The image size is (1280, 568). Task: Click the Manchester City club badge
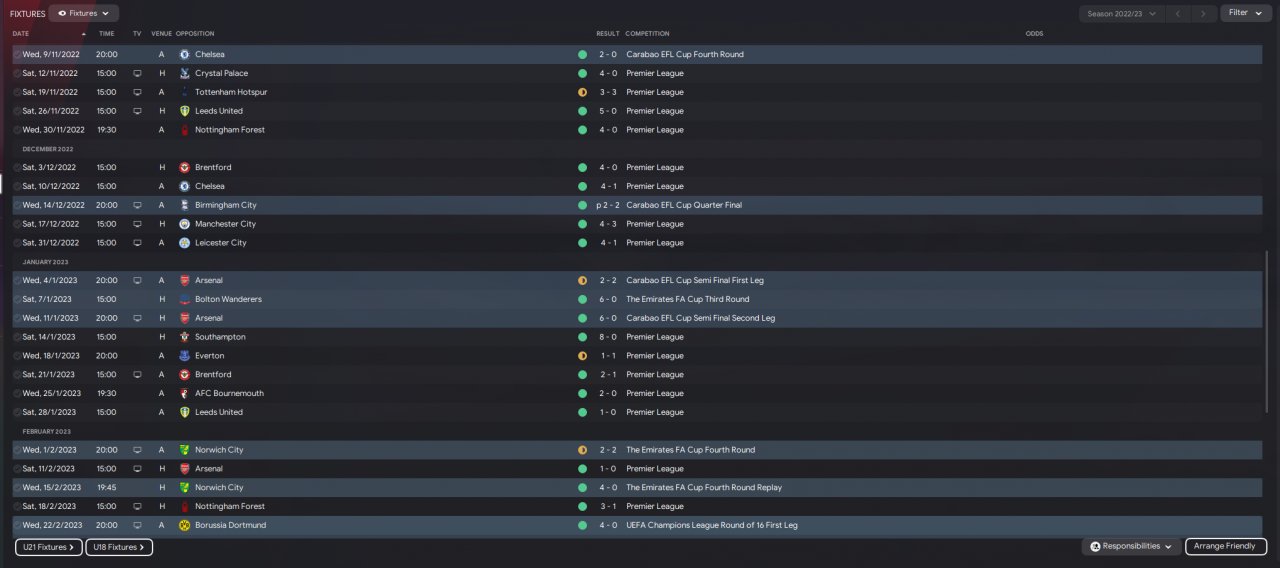pos(184,224)
